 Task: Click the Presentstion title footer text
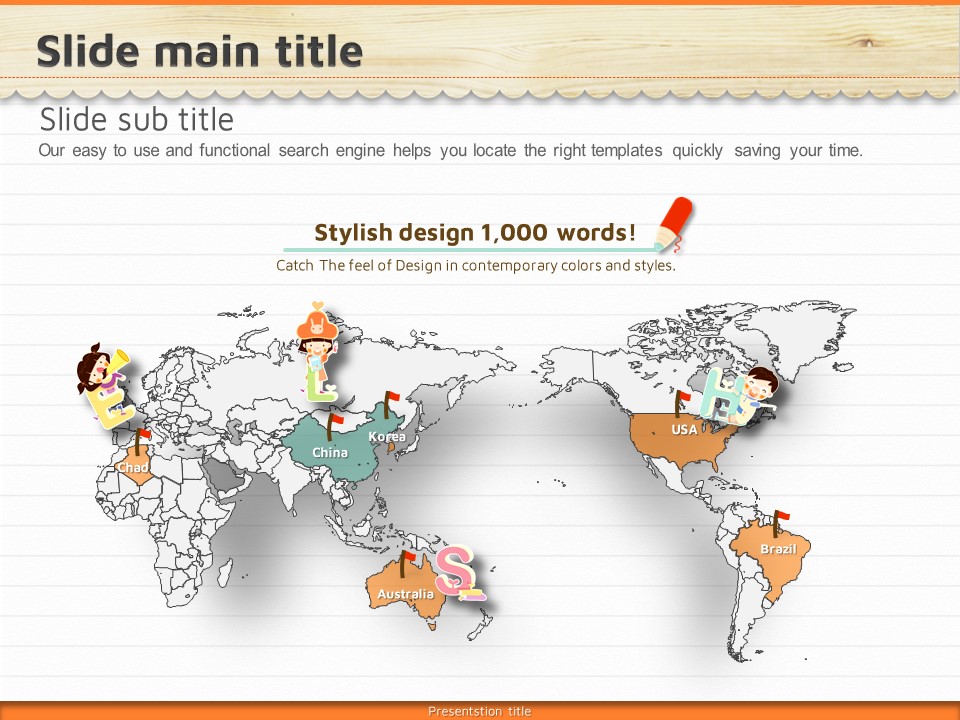click(x=480, y=711)
